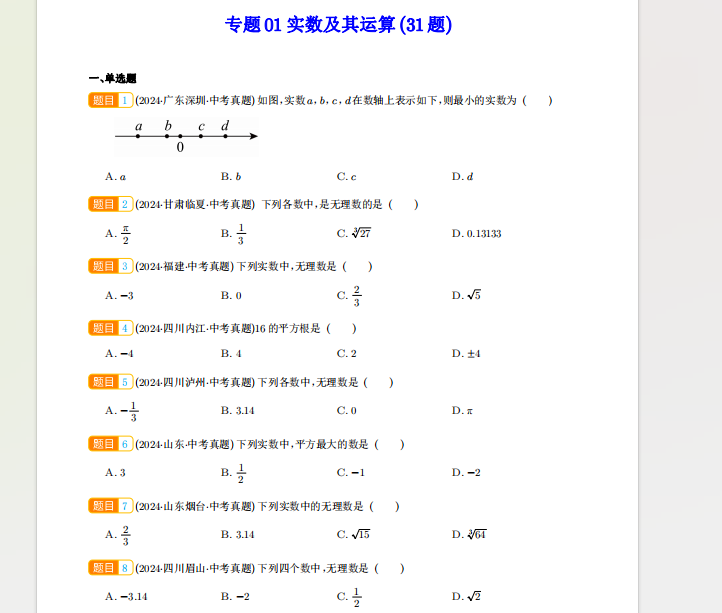Select option D. 0.13133
The image size is (722, 613).
[x=477, y=234]
